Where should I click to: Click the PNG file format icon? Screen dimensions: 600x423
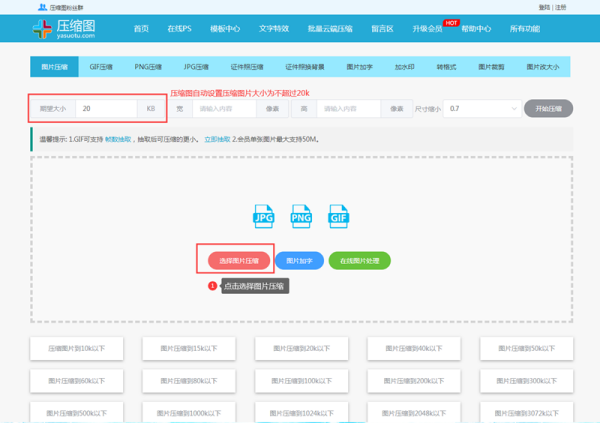pyautogui.click(x=301, y=216)
